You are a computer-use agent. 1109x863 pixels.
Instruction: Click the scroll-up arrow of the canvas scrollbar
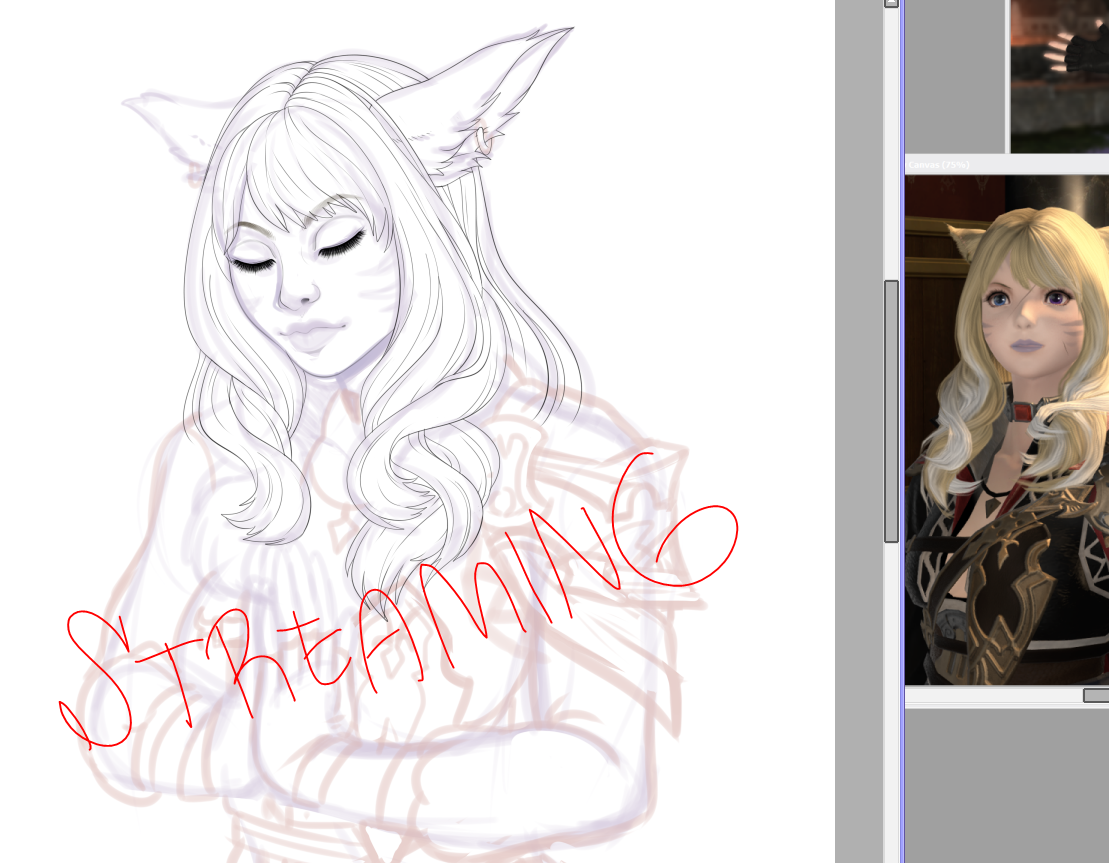pos(891,4)
